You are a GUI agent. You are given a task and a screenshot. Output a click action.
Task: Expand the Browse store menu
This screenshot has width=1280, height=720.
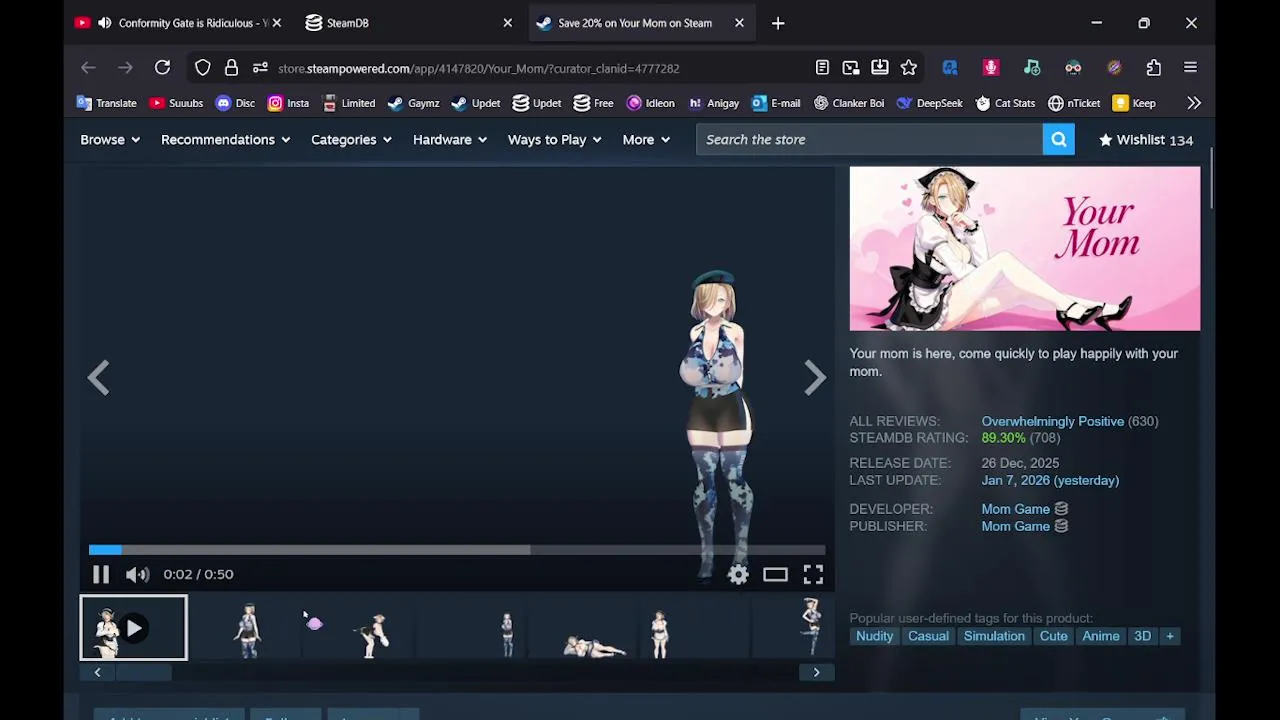click(x=110, y=140)
